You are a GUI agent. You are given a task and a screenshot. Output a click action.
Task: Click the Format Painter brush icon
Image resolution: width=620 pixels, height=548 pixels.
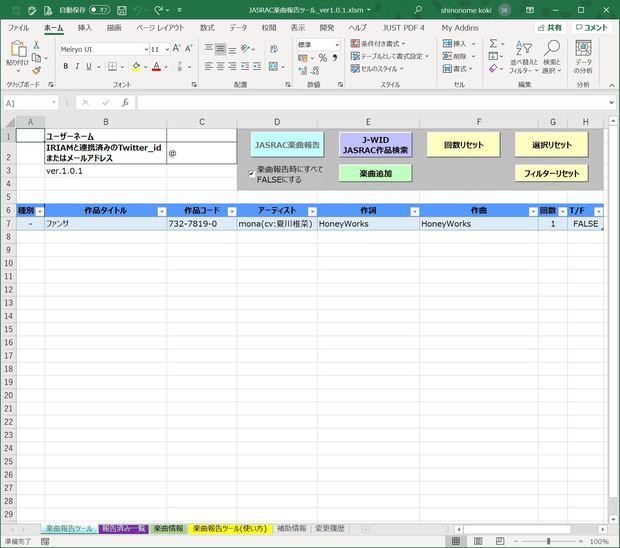36,71
